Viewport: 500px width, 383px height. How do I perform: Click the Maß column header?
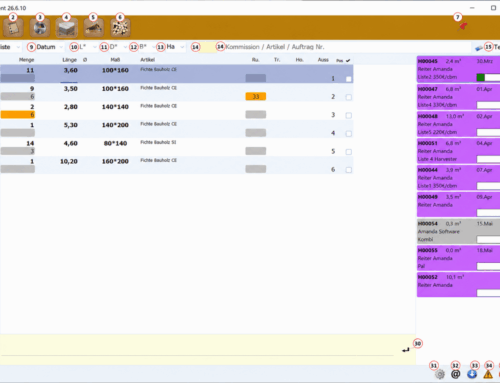point(115,60)
